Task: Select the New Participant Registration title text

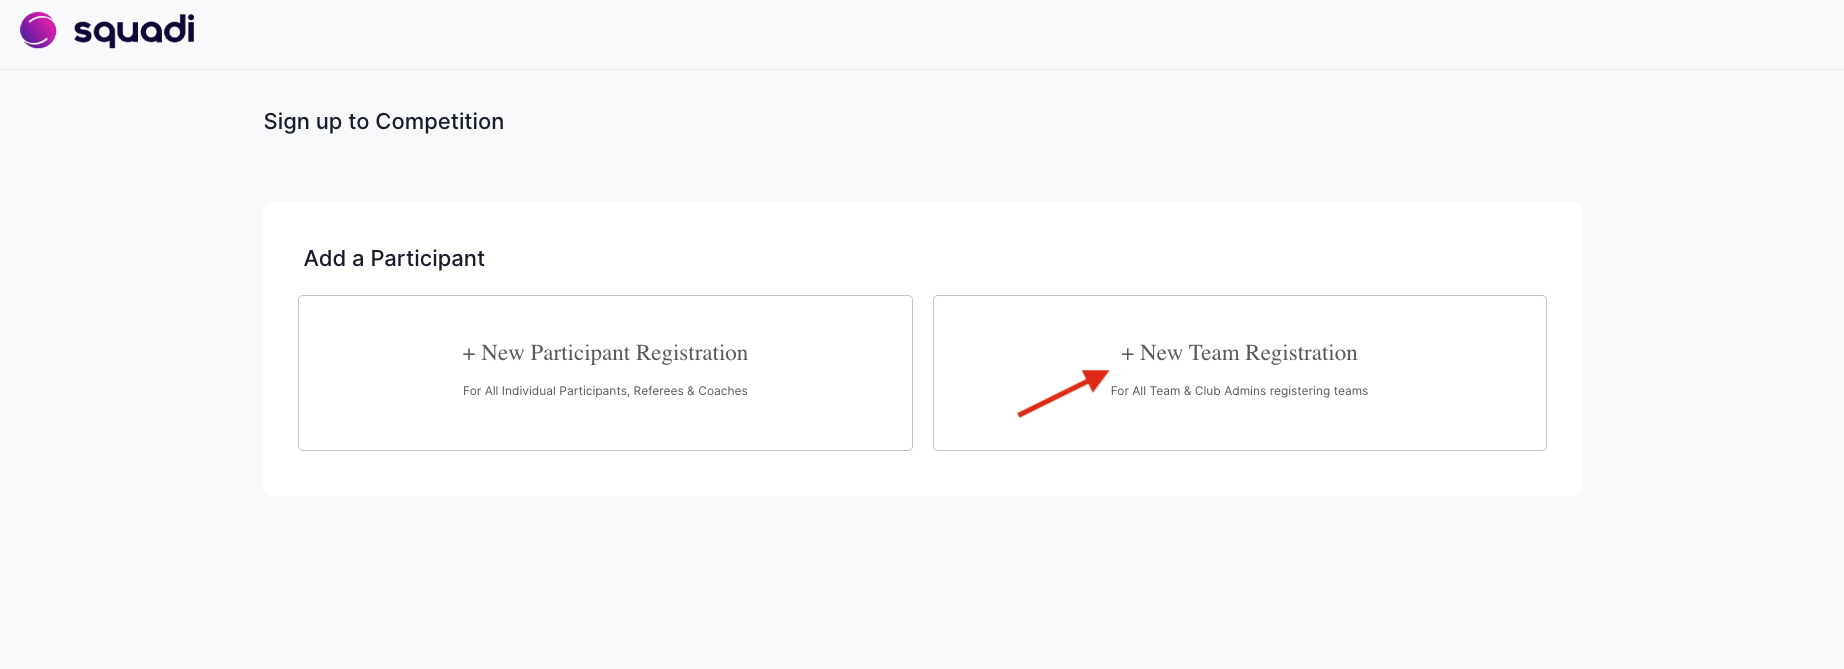Action: click(x=614, y=353)
